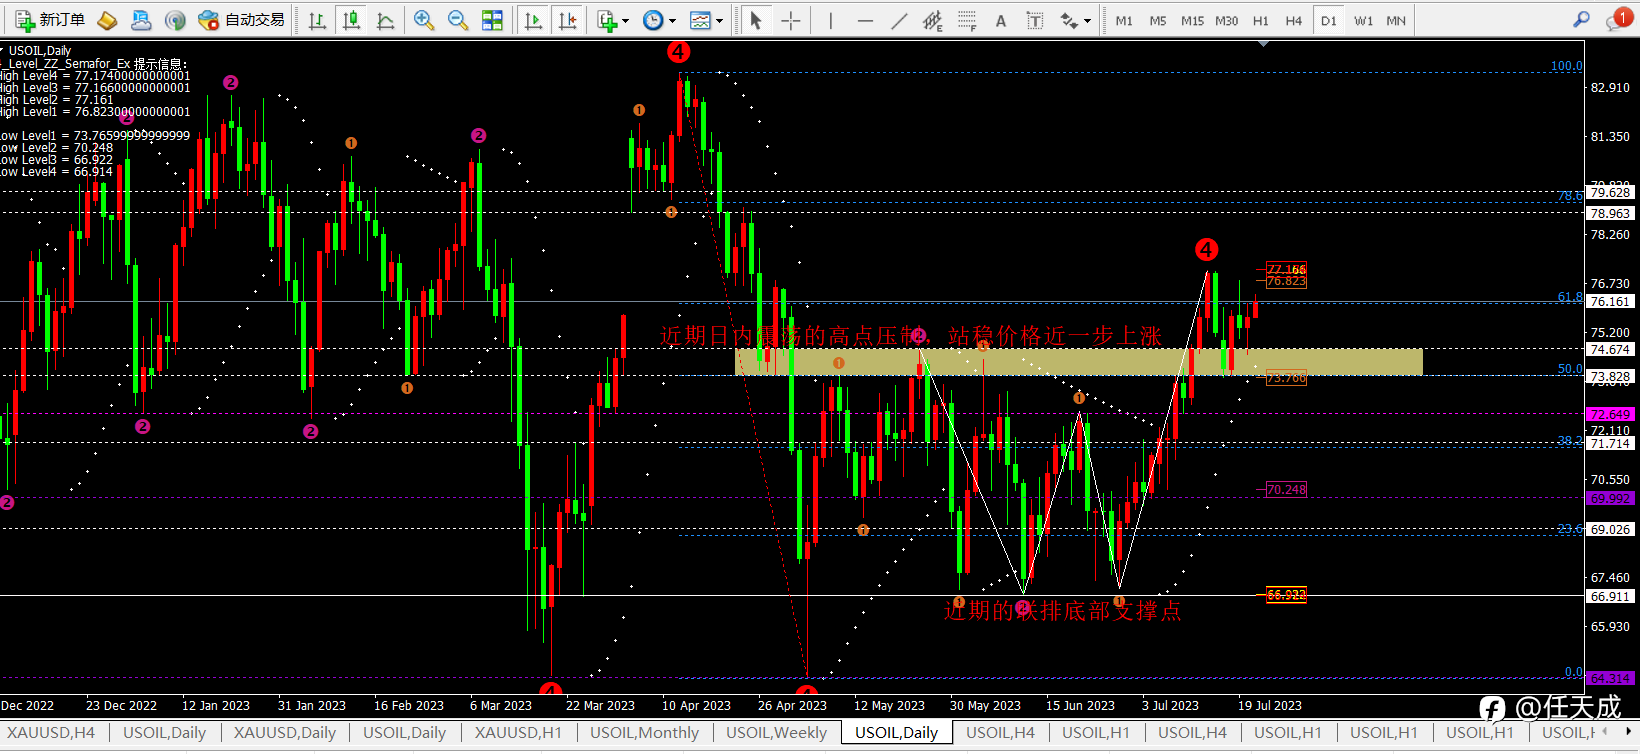Click the chart shift triangle marker atop chart
Viewport: 1640px width, 754px height.
coord(1264,44)
